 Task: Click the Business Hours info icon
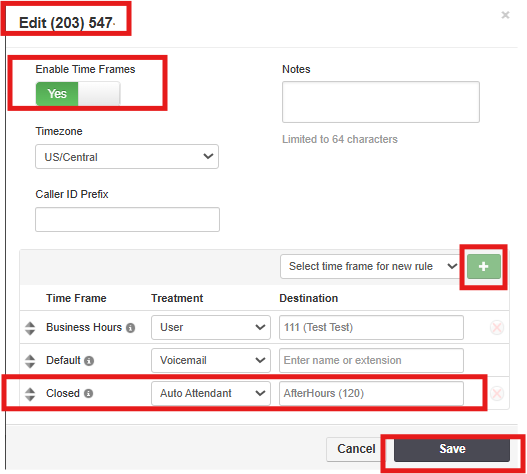pos(130,328)
